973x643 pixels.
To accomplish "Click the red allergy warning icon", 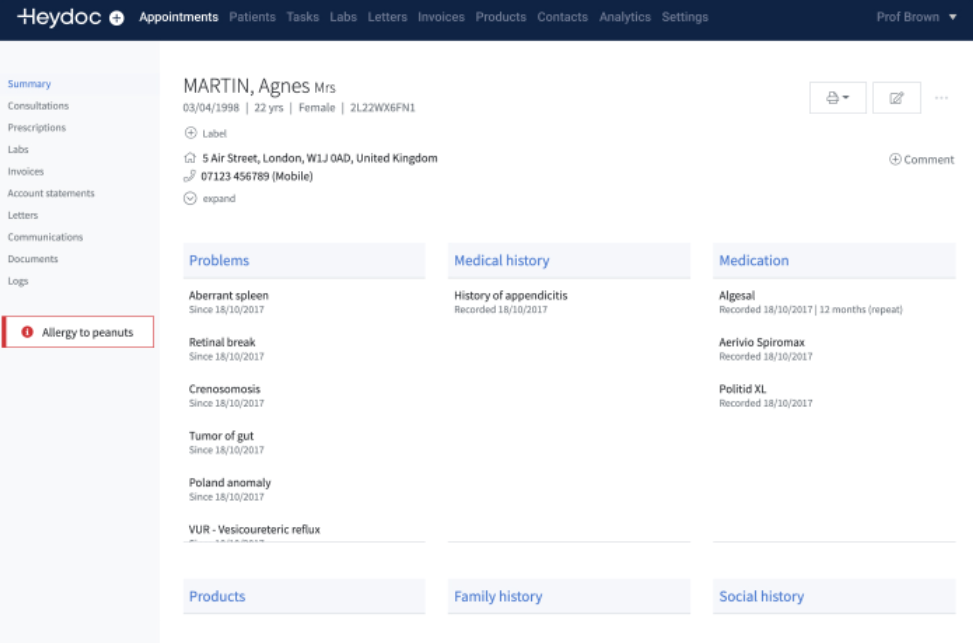I will coord(27,332).
